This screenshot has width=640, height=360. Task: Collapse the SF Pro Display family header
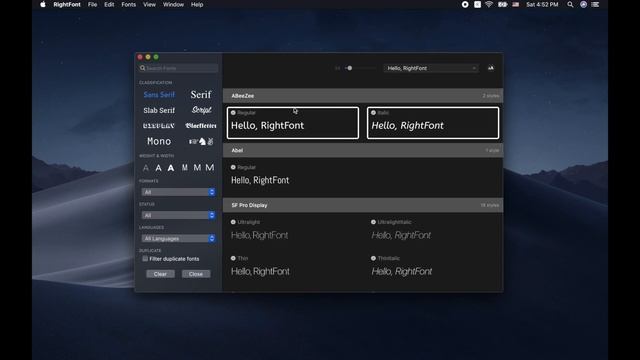(363, 205)
